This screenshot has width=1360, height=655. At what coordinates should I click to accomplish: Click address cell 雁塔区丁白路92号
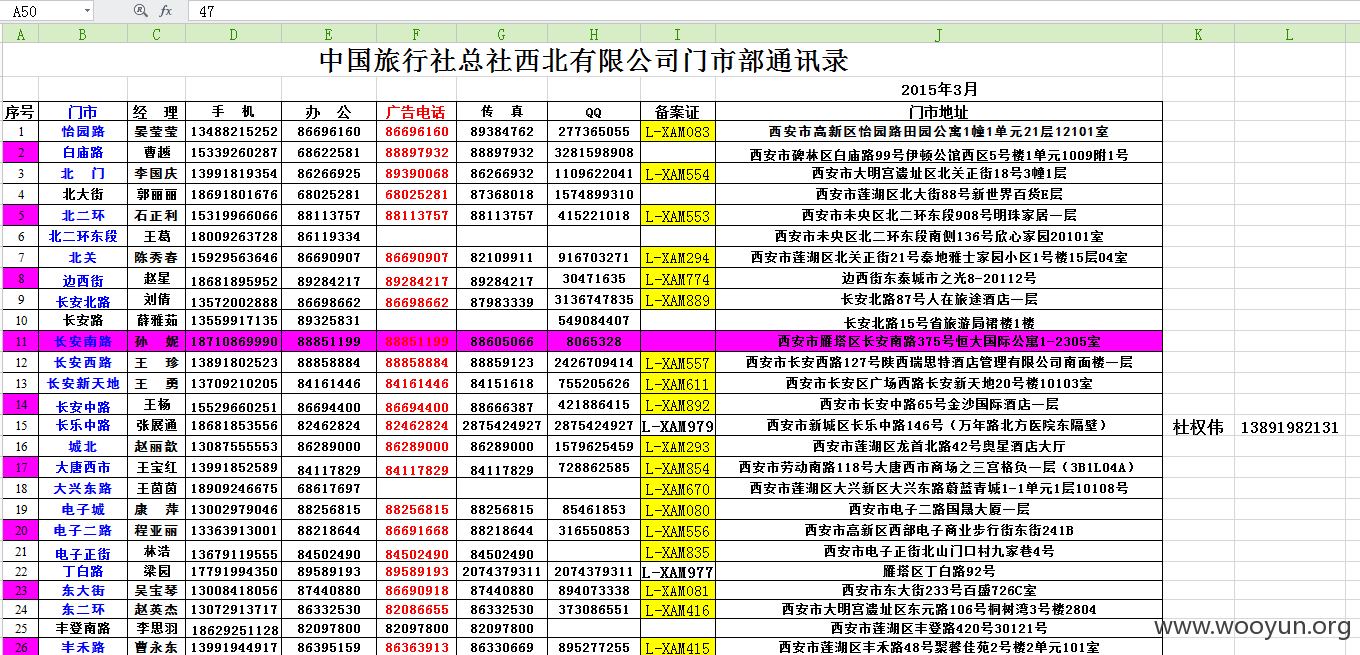(x=939, y=571)
